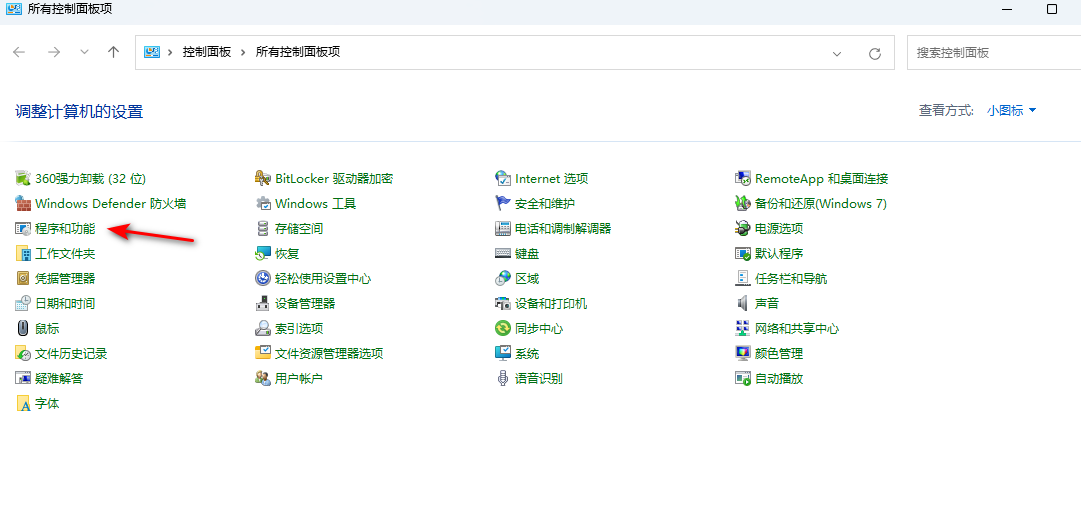The height and width of the screenshot is (515, 1081).
Task: Click the 文件资源管理器选项 folder icon
Action: [x=263, y=354]
